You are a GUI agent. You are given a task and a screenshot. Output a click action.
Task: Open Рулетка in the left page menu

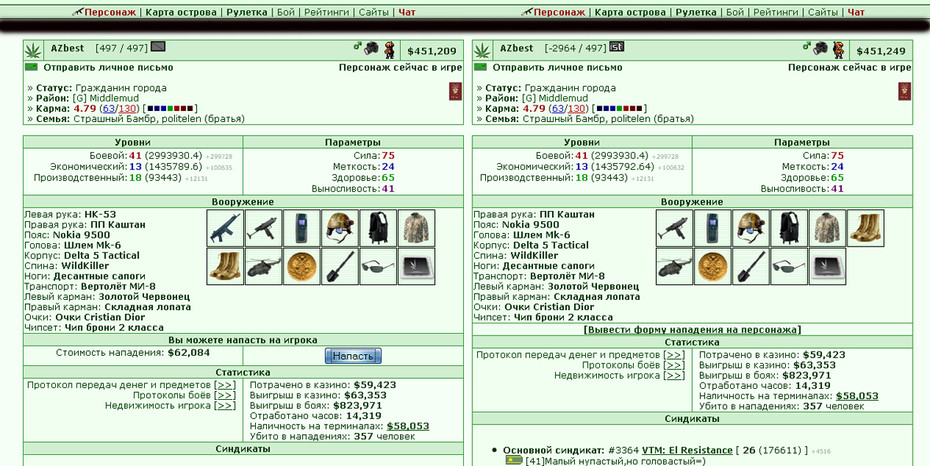pyautogui.click(x=247, y=12)
